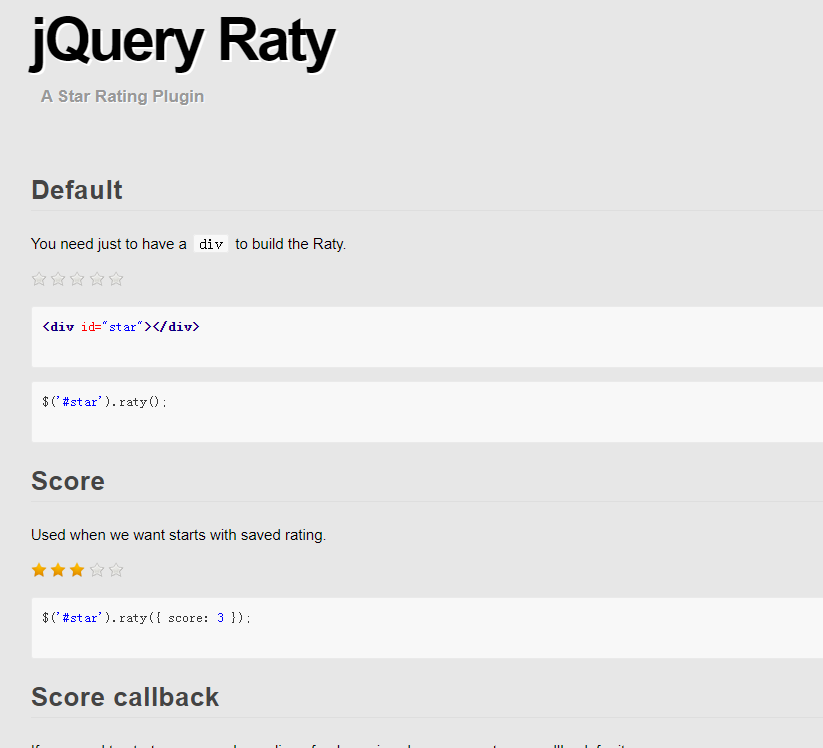The height and width of the screenshot is (748, 823).
Task: Click 'You need just to have a' sentence
Action: click(188, 244)
